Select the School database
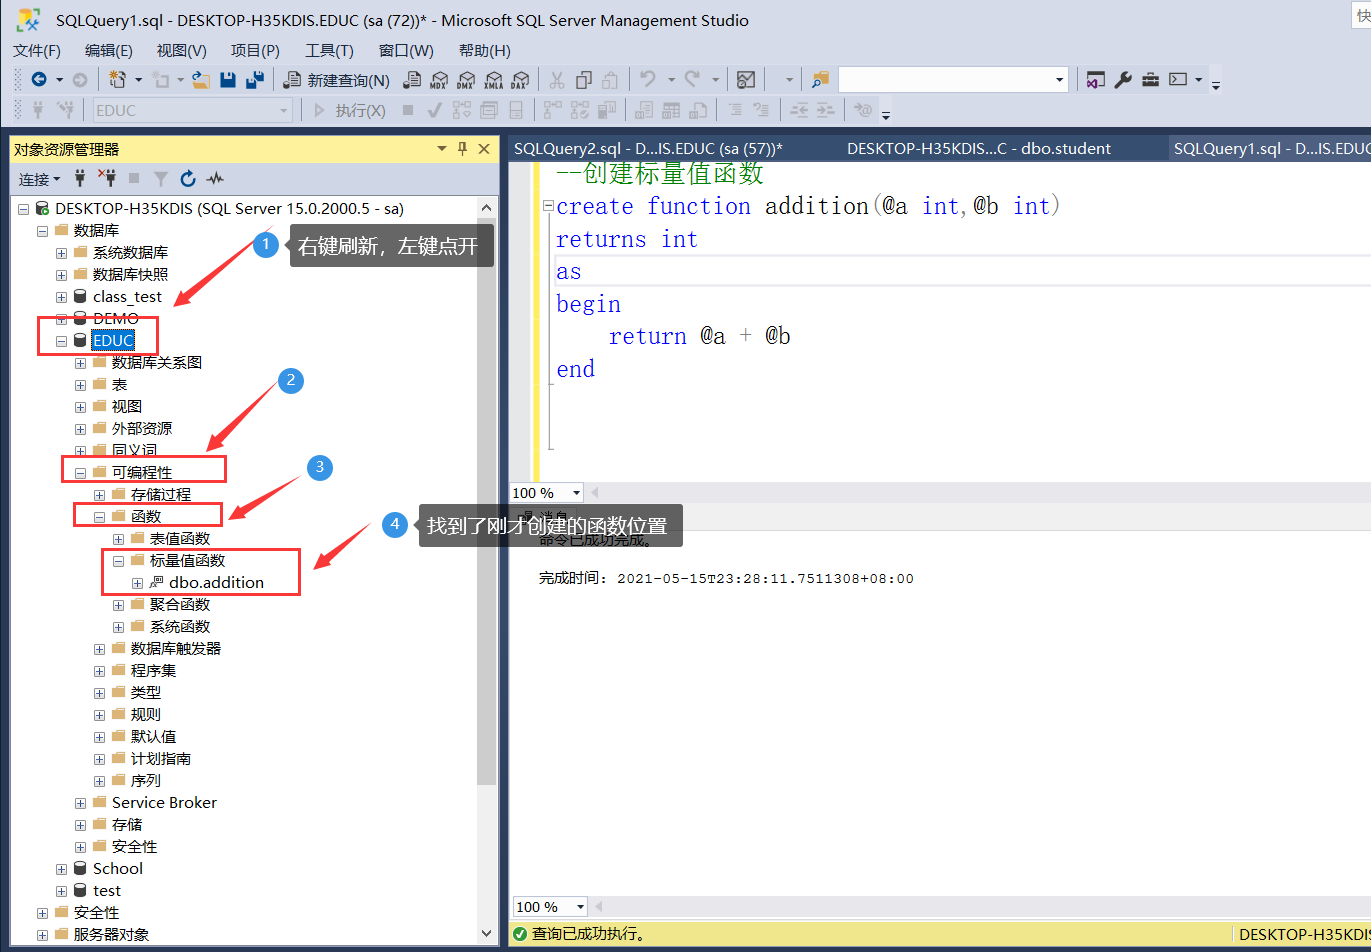This screenshot has height=952, width=1371. click(x=117, y=868)
